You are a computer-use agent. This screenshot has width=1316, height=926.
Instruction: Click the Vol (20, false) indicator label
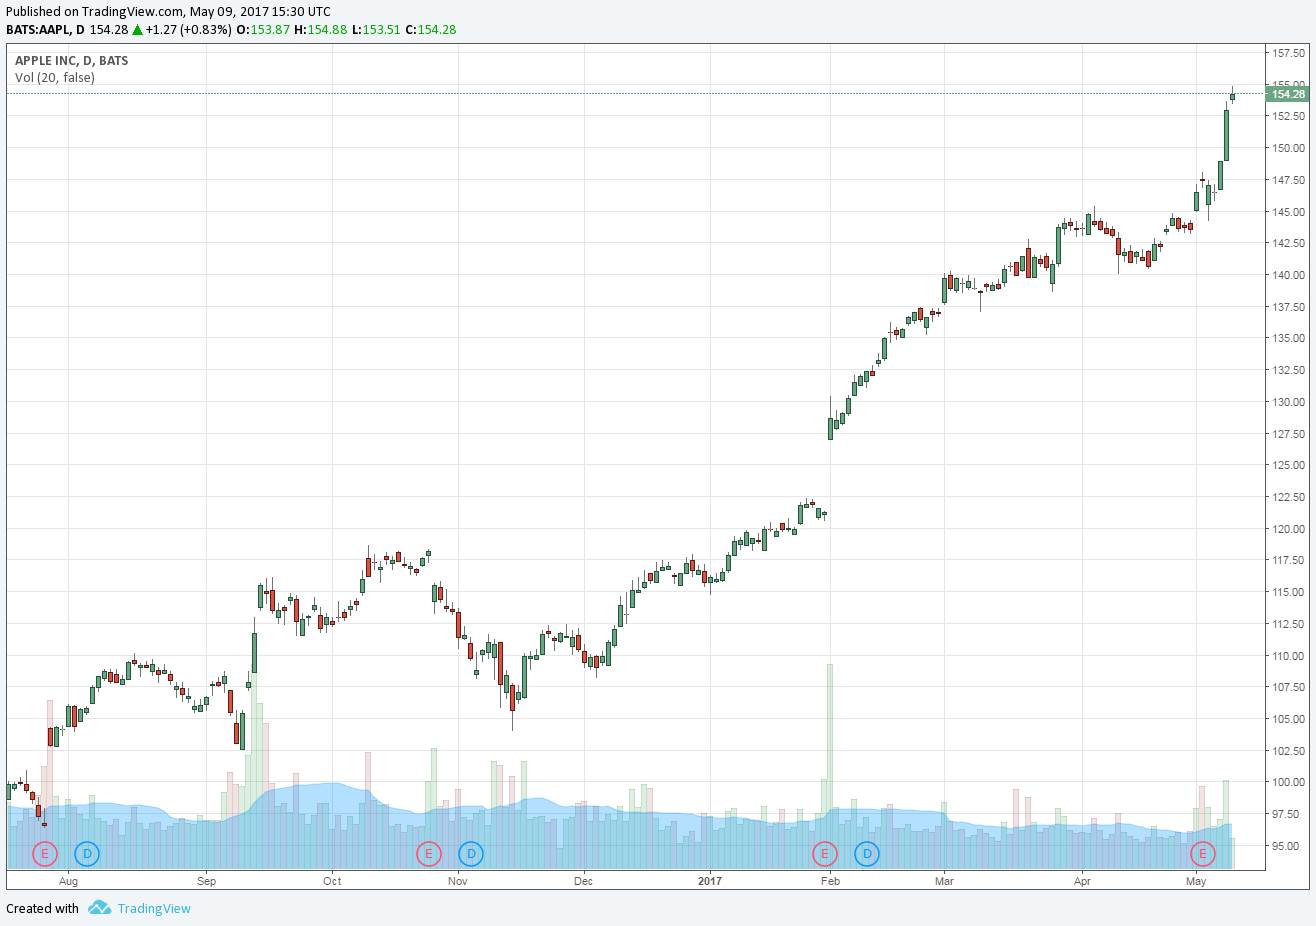click(55, 77)
